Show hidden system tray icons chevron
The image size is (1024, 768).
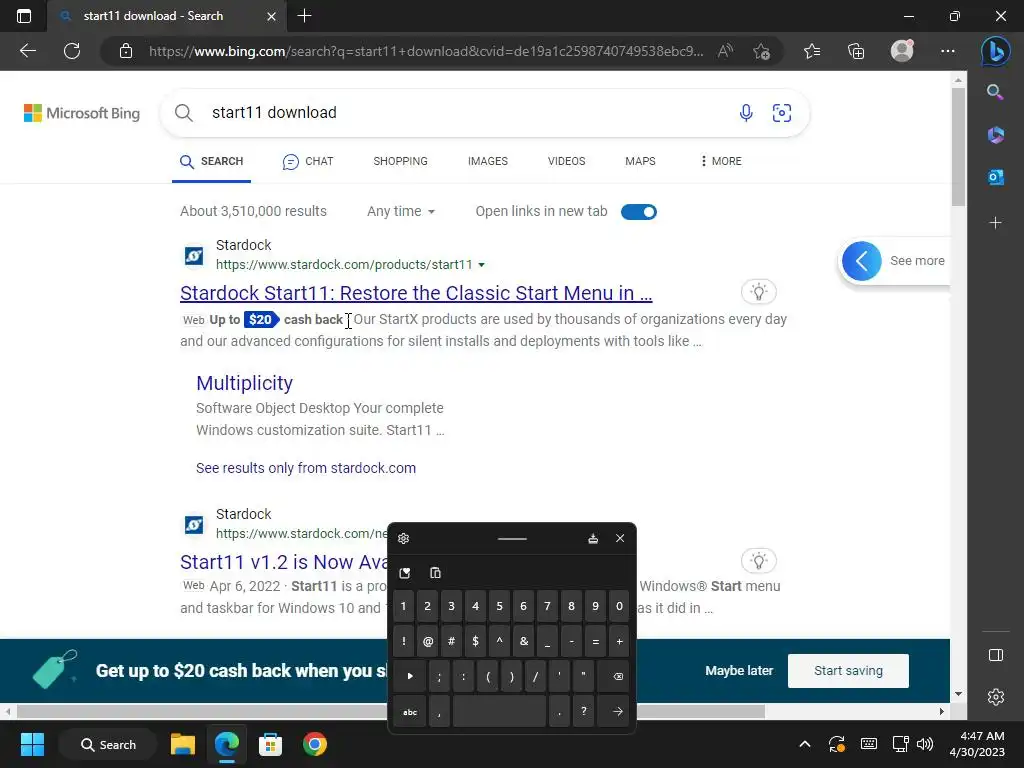click(805, 744)
